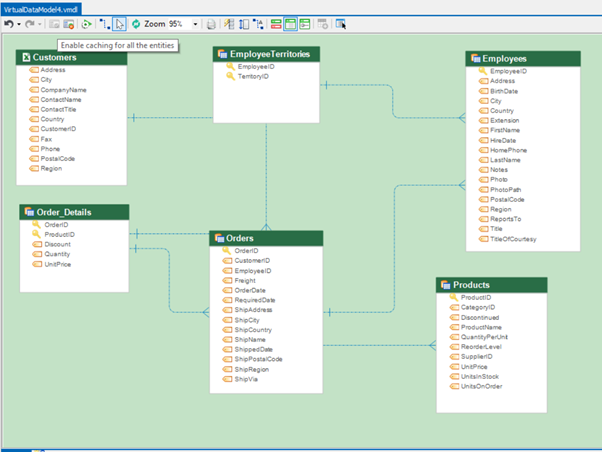Click the green run icon in toolbar
The height and width of the screenshot is (452, 602).
tap(87, 24)
